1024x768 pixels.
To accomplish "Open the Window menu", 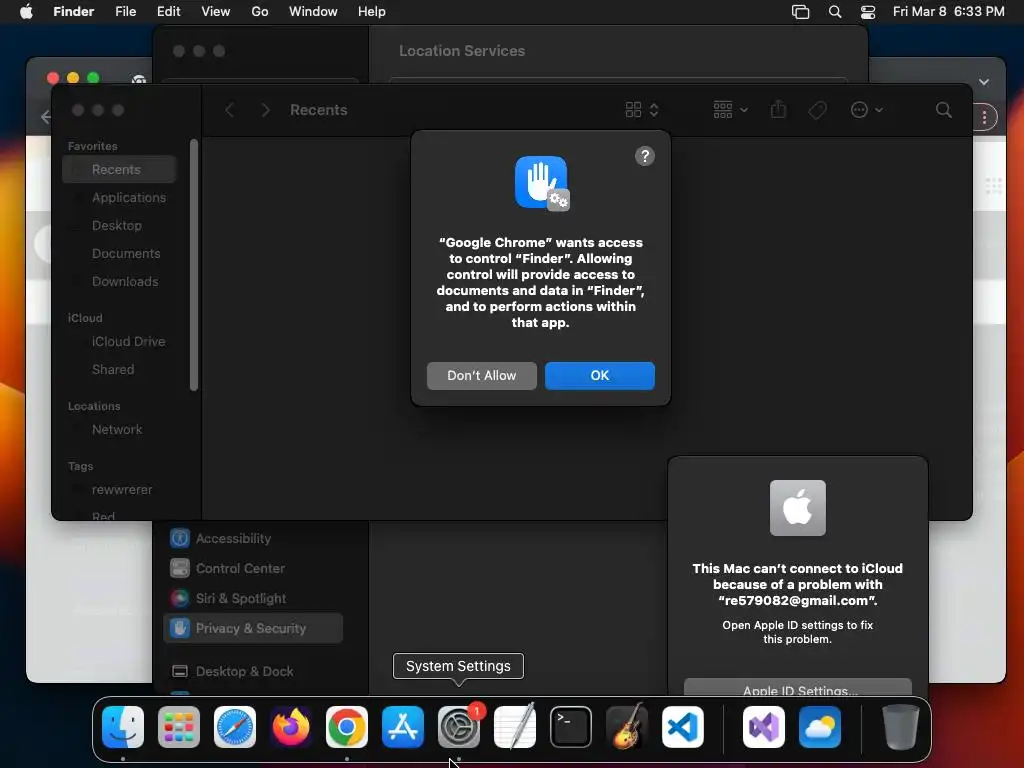I will [x=313, y=12].
